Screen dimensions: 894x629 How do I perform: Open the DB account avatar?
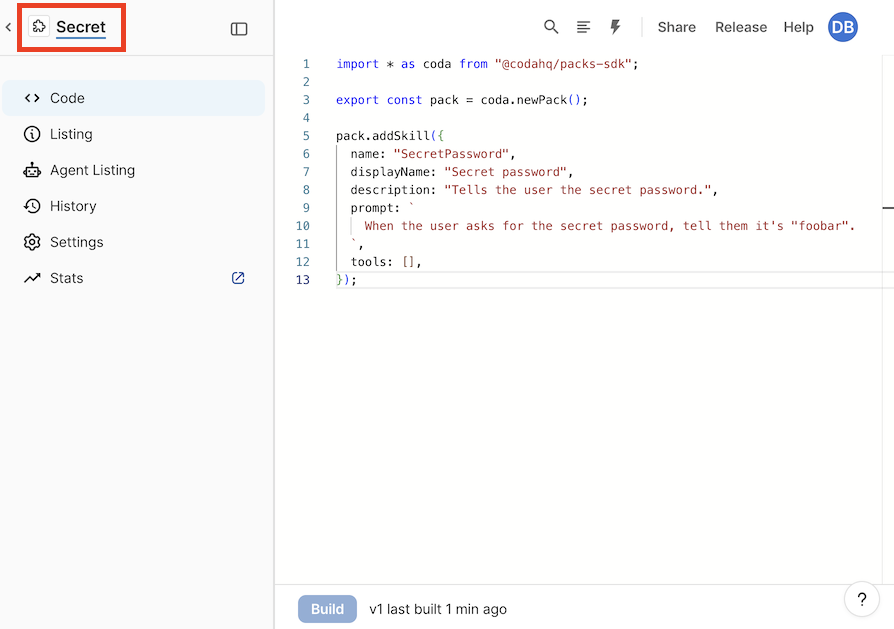(842, 27)
